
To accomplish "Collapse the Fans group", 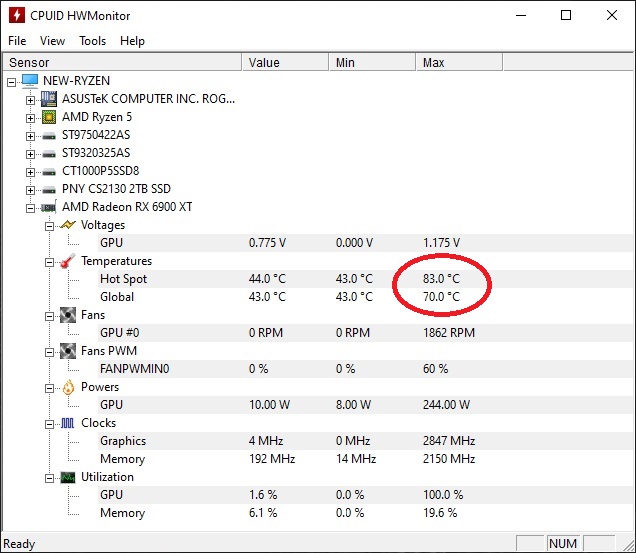I will pos(49,316).
